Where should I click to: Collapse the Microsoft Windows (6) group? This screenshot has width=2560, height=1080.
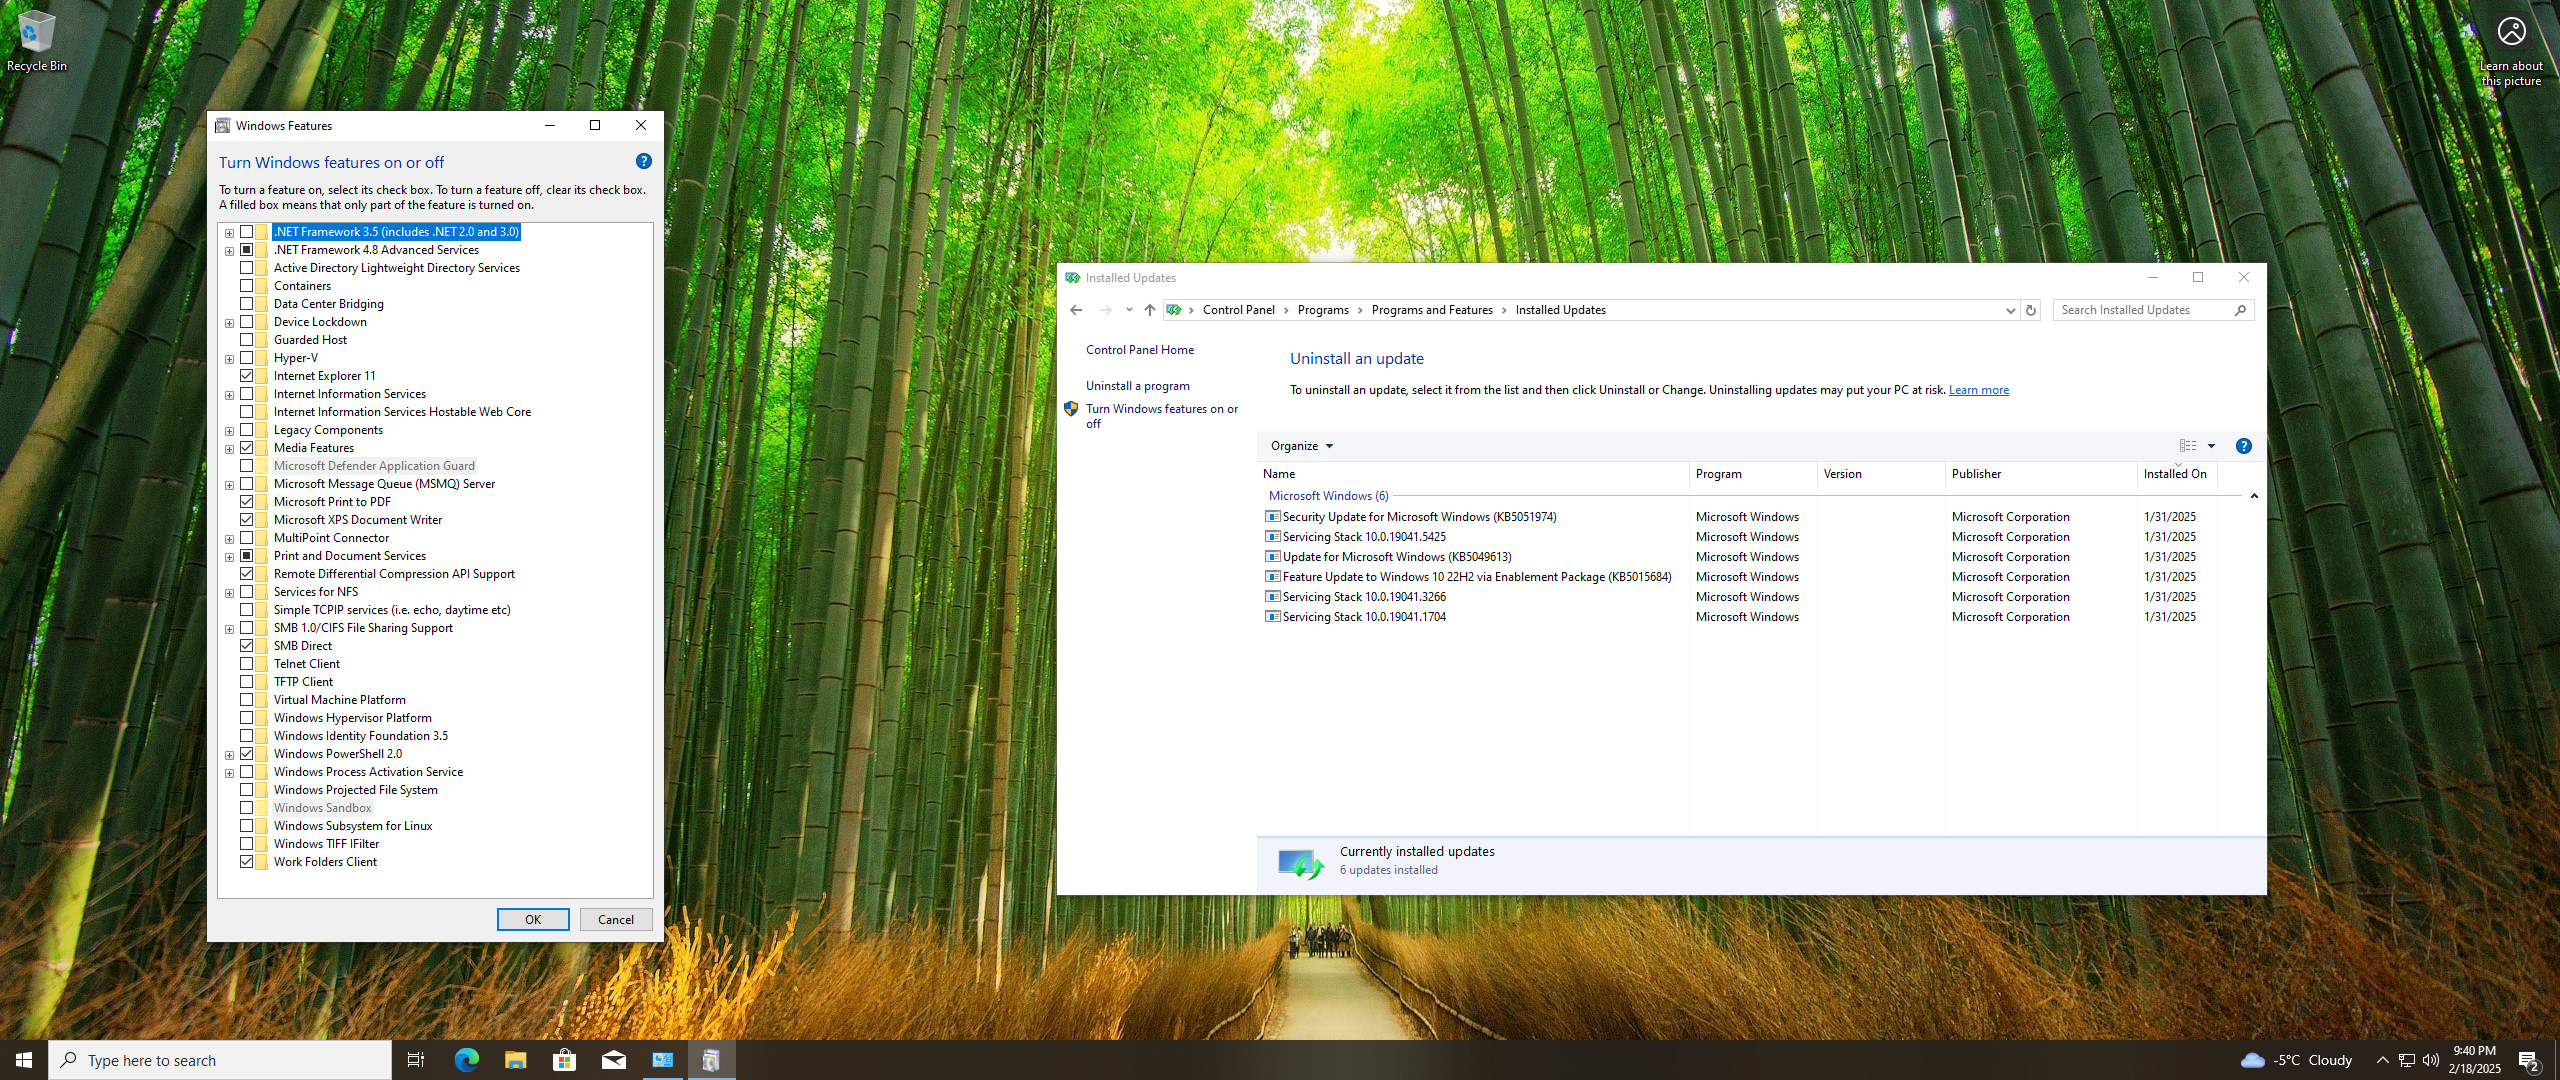2254,496
